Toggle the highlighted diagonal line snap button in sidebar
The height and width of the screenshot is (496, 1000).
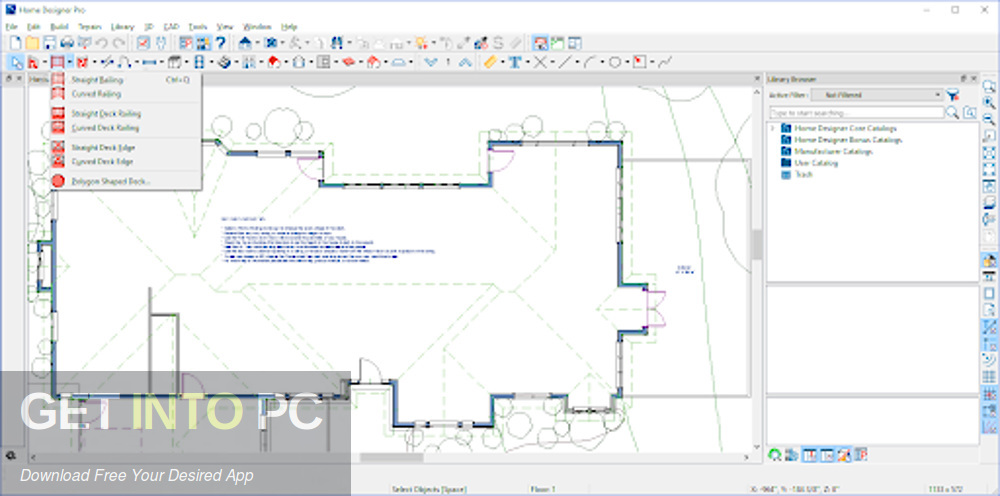click(x=989, y=328)
